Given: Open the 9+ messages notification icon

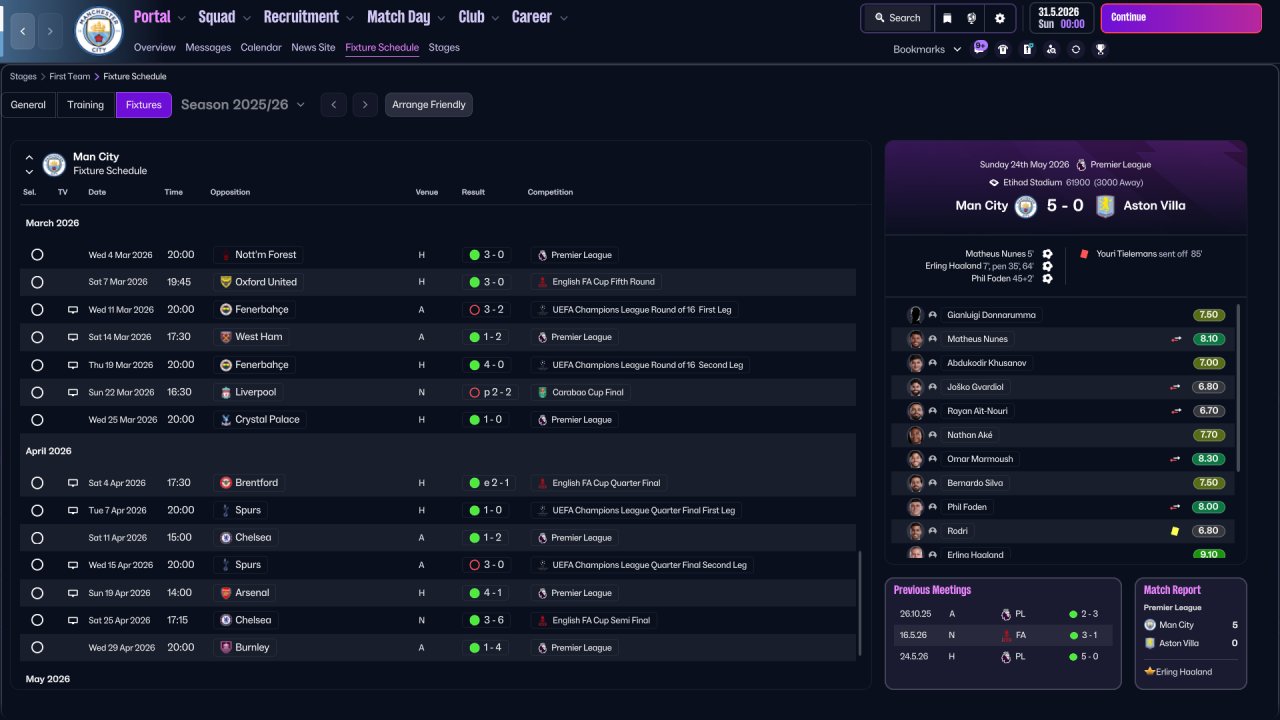Looking at the screenshot, I should click(x=980, y=47).
